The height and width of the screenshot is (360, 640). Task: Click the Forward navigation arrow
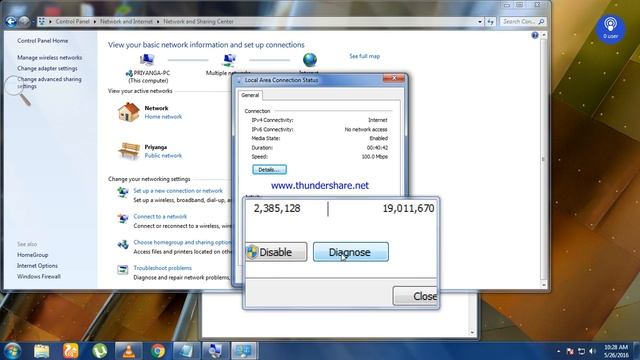point(24,21)
